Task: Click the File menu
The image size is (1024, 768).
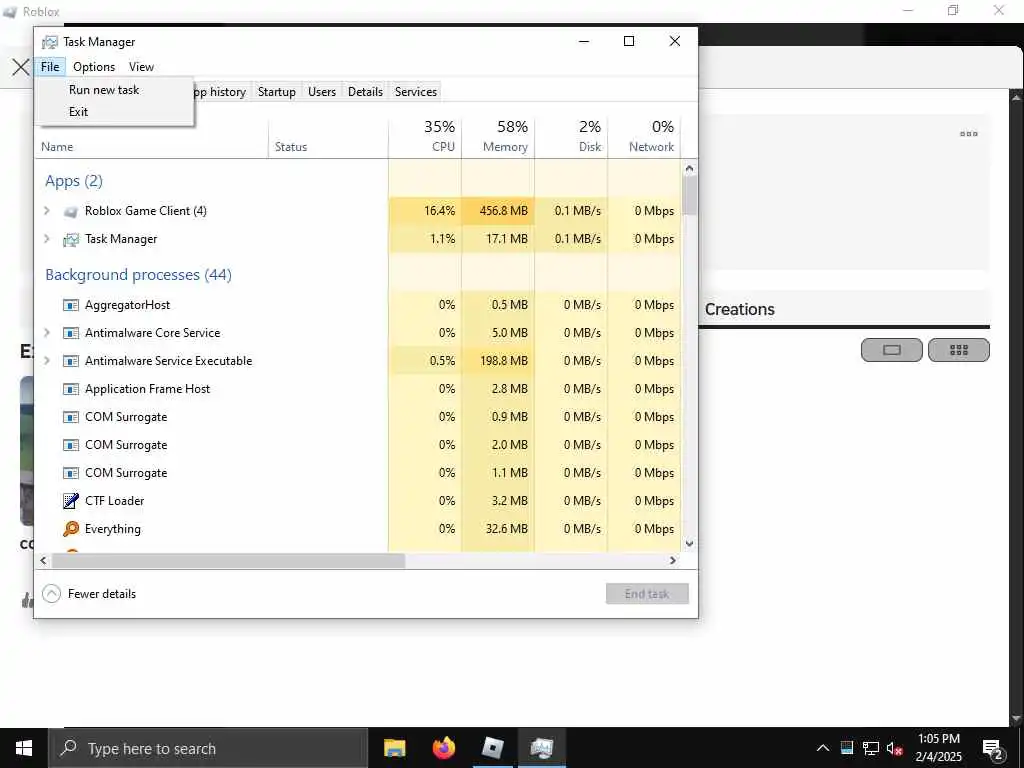Action: [x=50, y=67]
